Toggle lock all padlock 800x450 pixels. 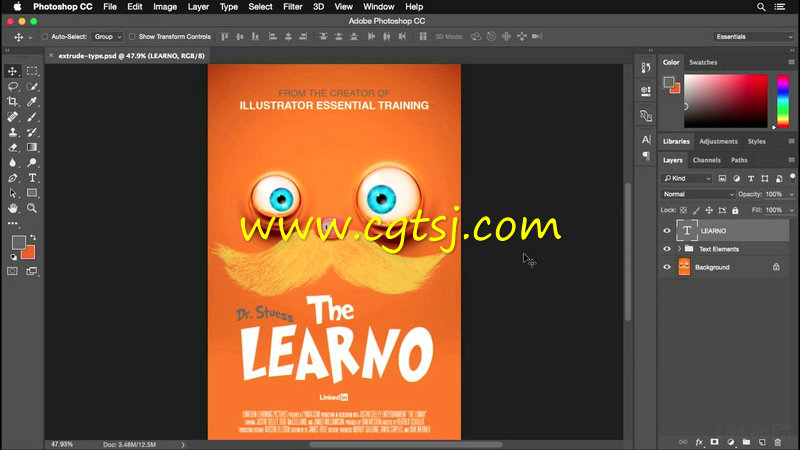(x=735, y=210)
